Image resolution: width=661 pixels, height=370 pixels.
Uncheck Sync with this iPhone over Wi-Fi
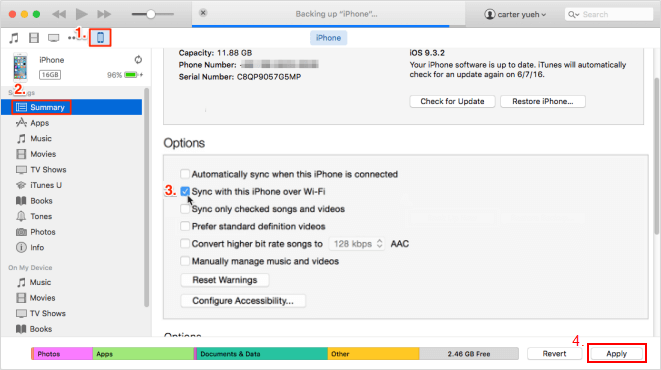click(185, 191)
